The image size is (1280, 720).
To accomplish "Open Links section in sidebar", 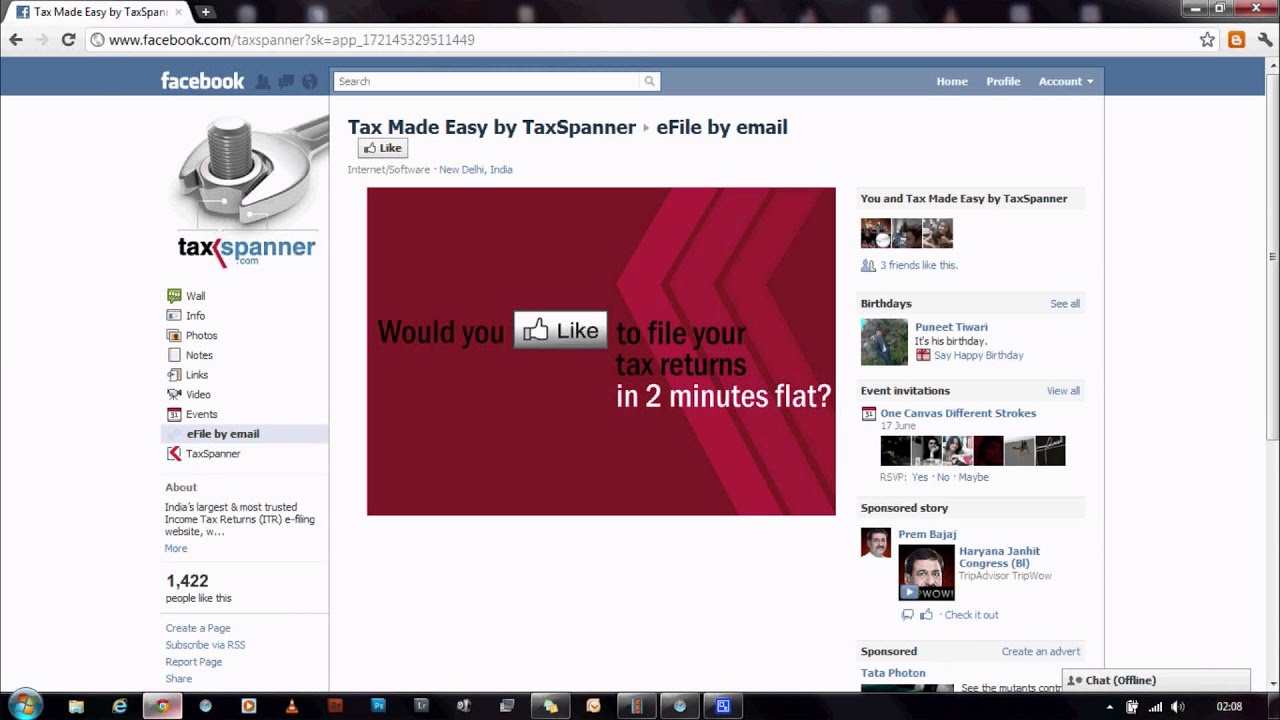I will point(197,375).
